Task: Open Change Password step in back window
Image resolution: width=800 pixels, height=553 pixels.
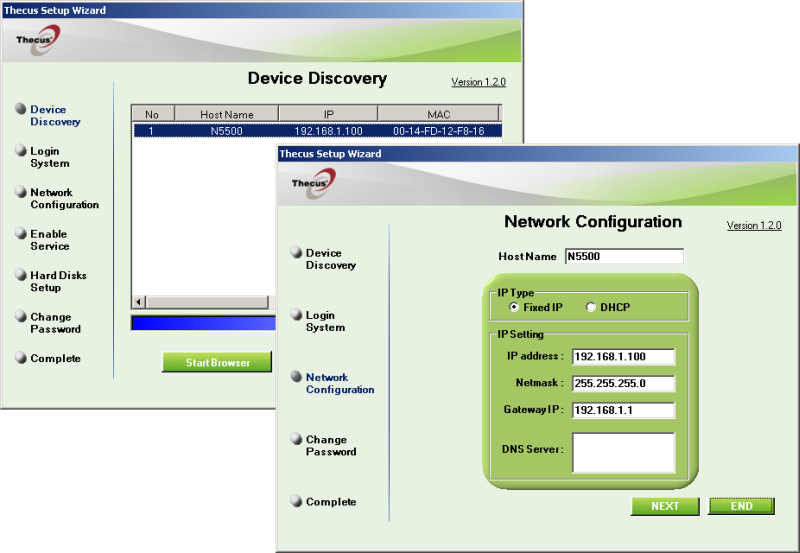Action: [x=55, y=323]
